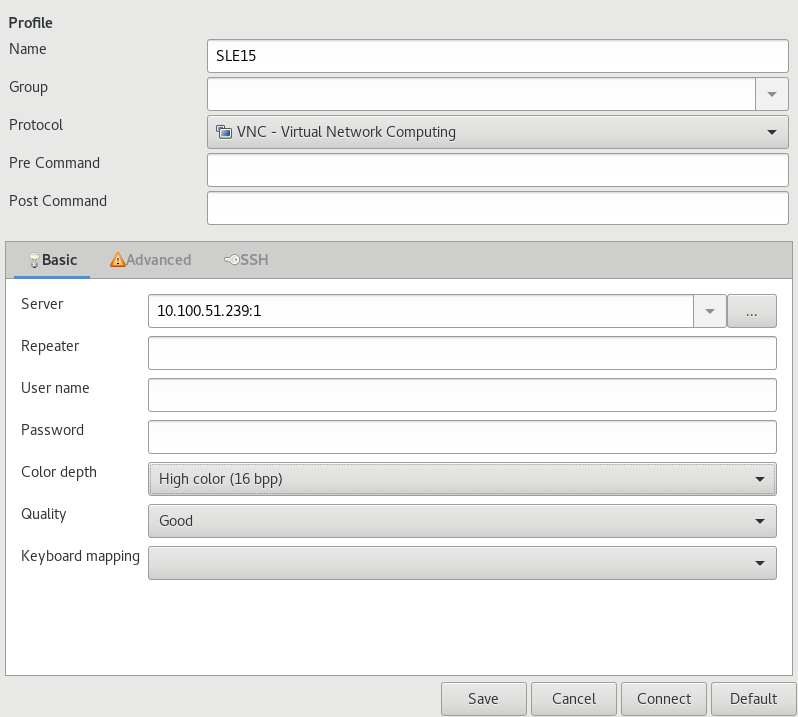798x717 pixels.
Task: Open the Color depth dropdown
Action: [462, 479]
